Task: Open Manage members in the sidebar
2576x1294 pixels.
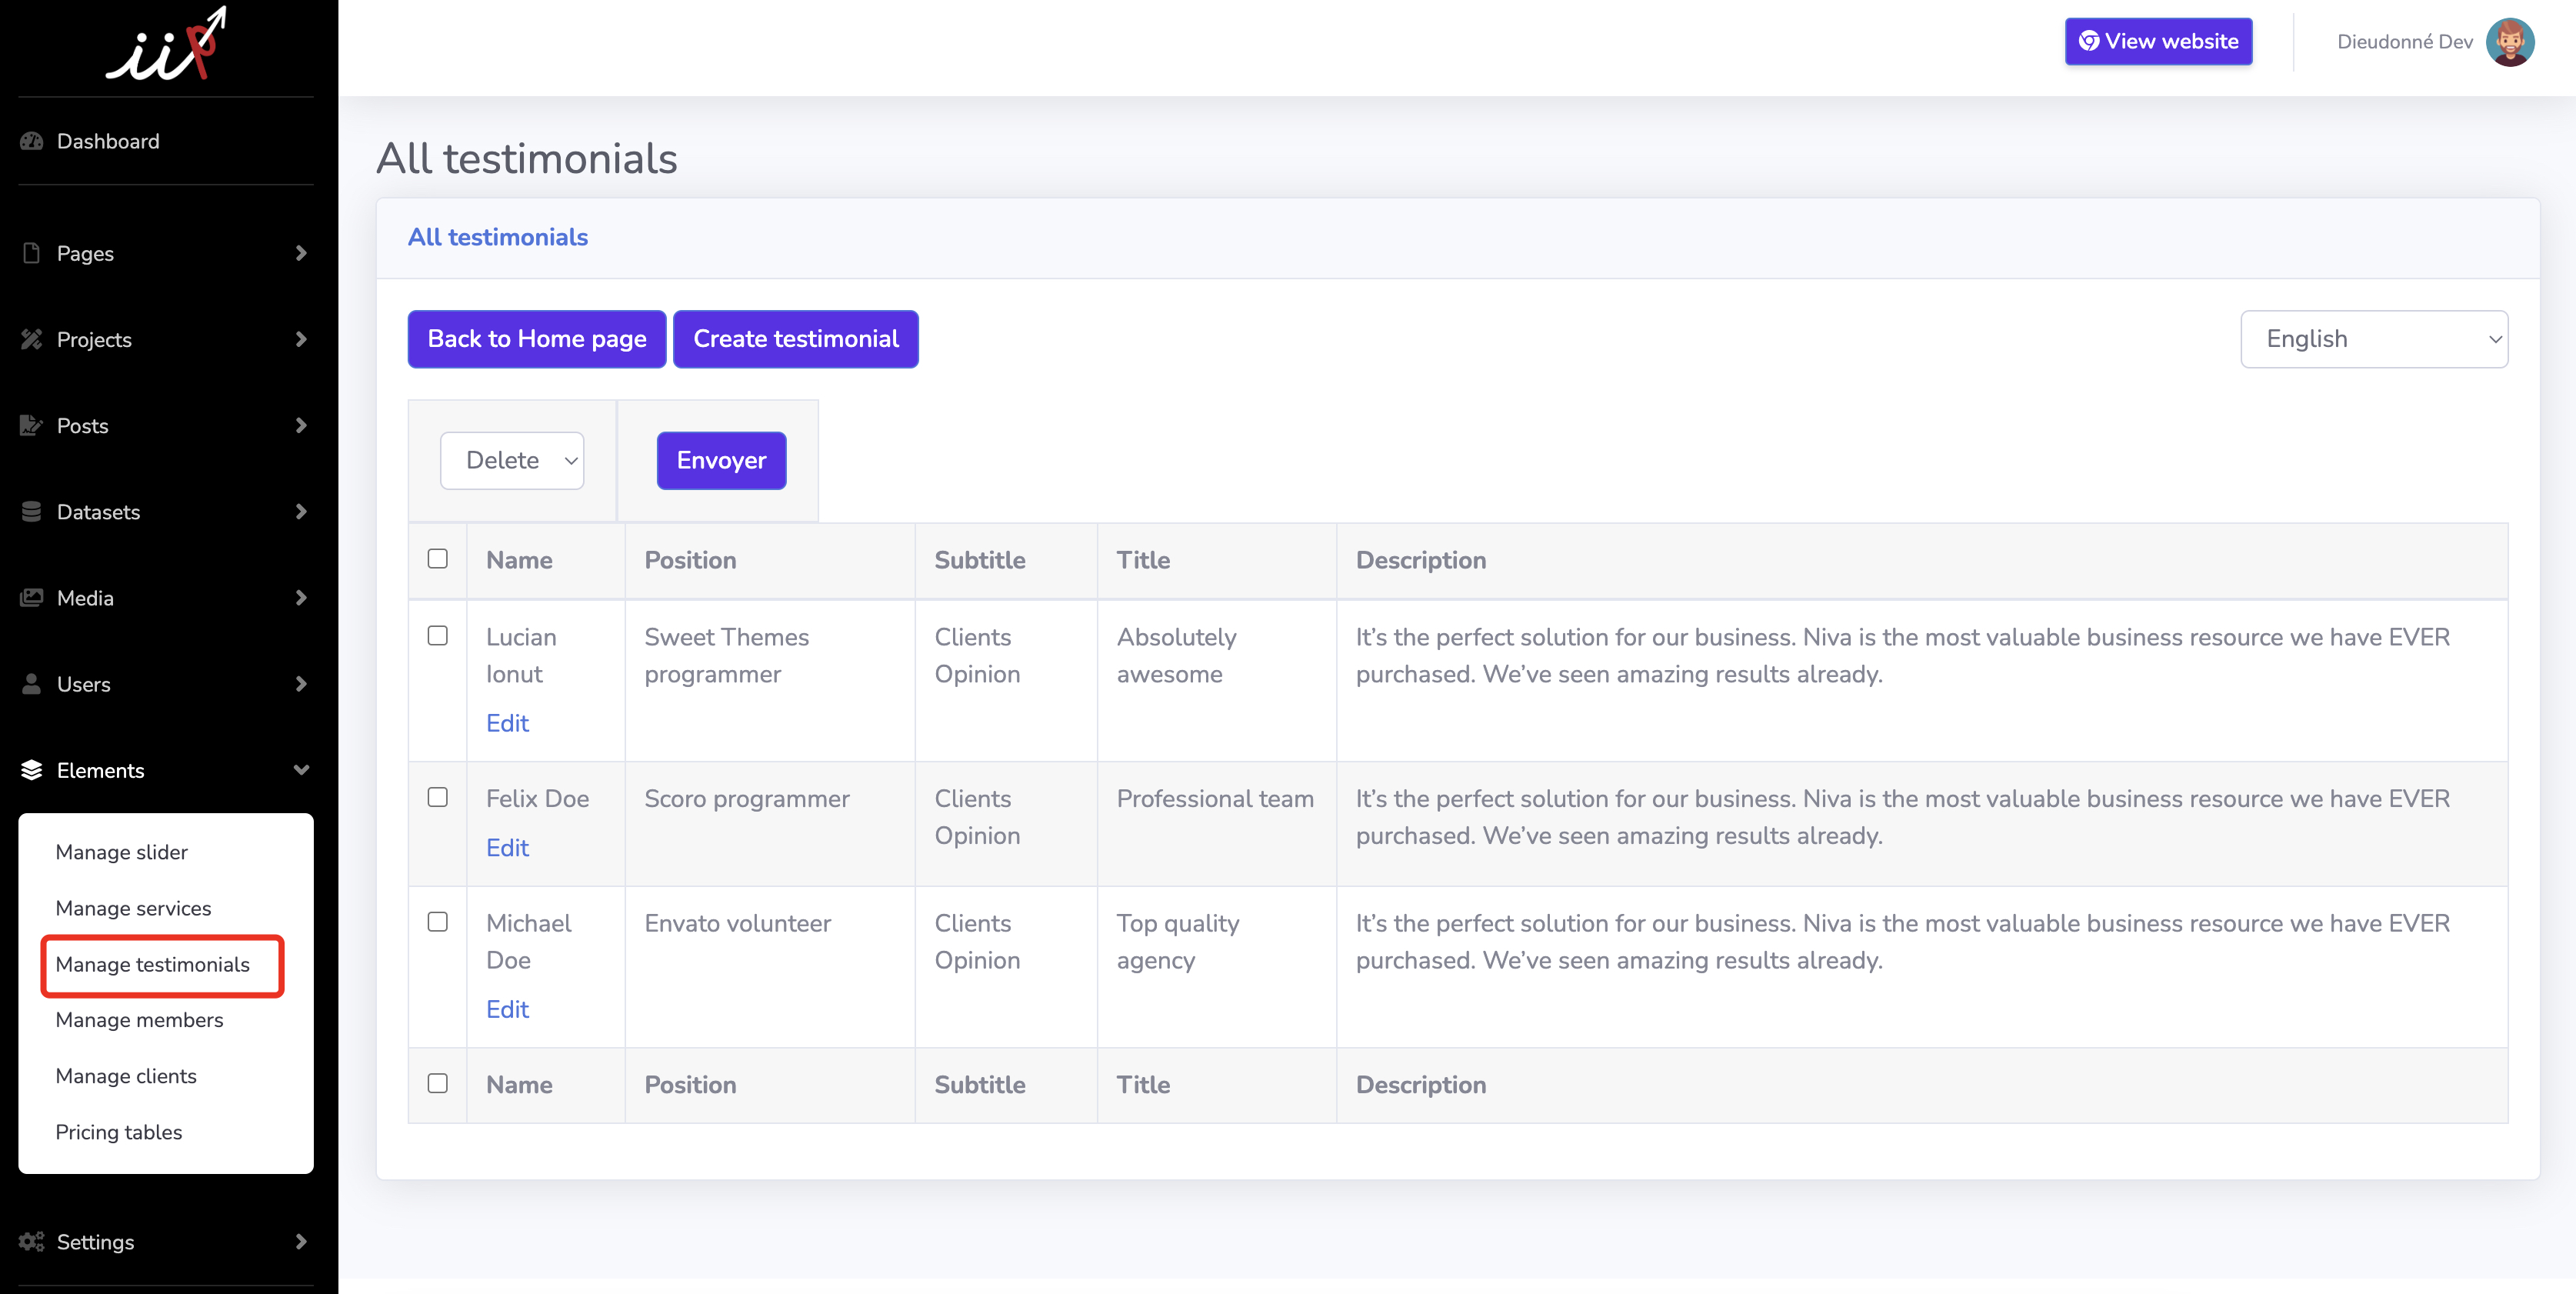Action: [x=139, y=1020]
